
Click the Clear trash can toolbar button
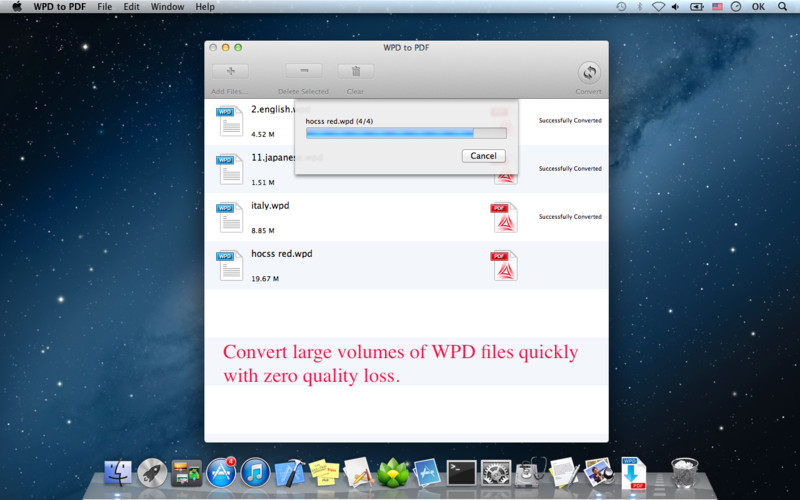(x=356, y=71)
